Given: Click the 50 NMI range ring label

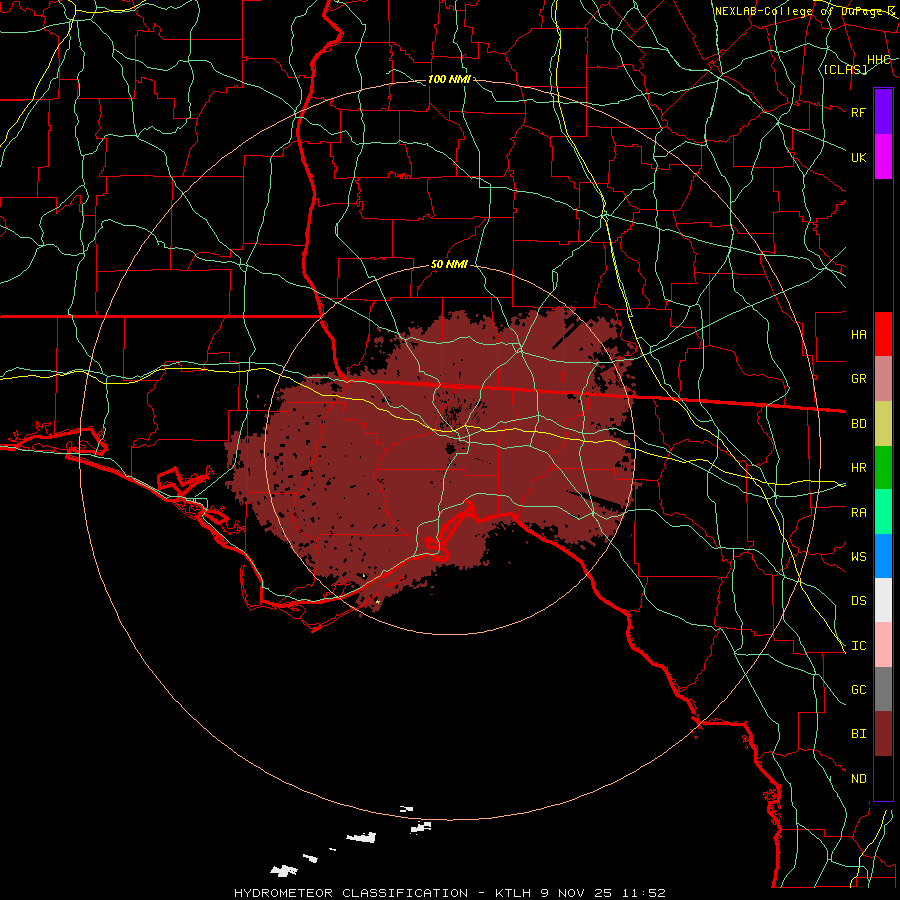Looking at the screenshot, I should (449, 264).
